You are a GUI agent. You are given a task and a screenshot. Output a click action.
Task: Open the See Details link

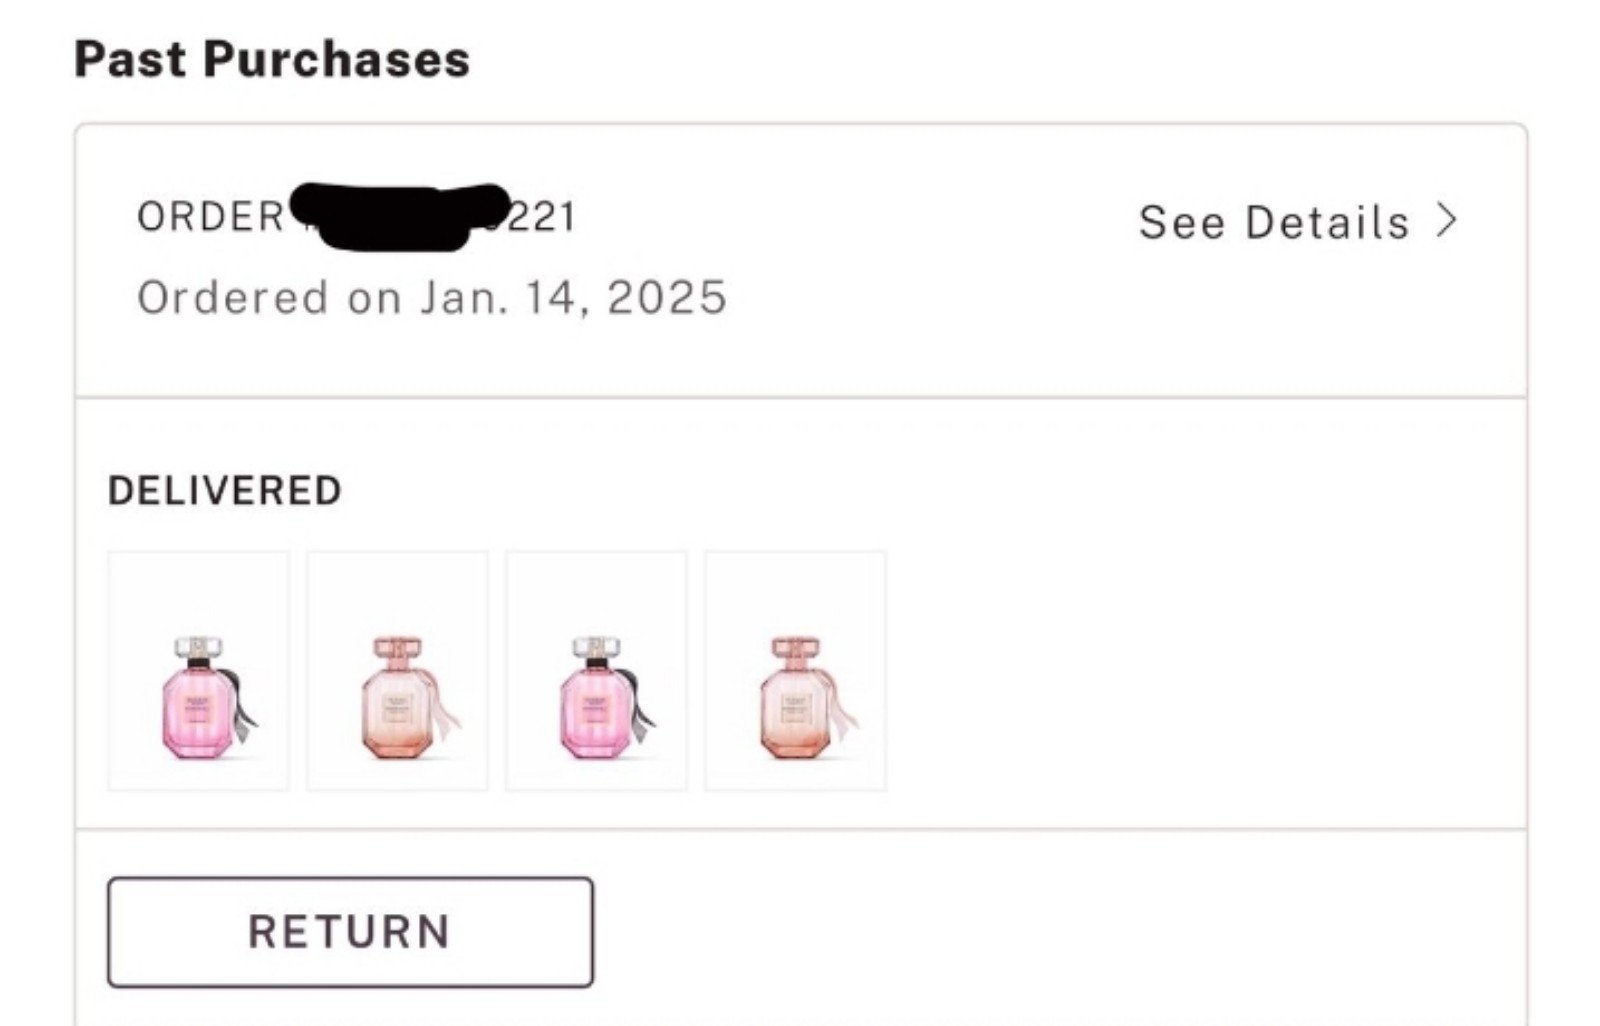point(1298,222)
